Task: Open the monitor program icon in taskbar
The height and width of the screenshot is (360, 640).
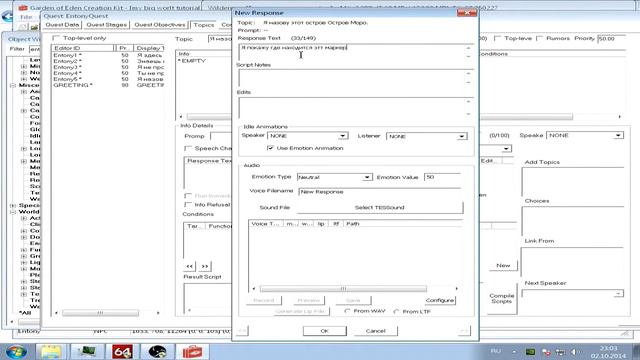Action: pos(87,351)
